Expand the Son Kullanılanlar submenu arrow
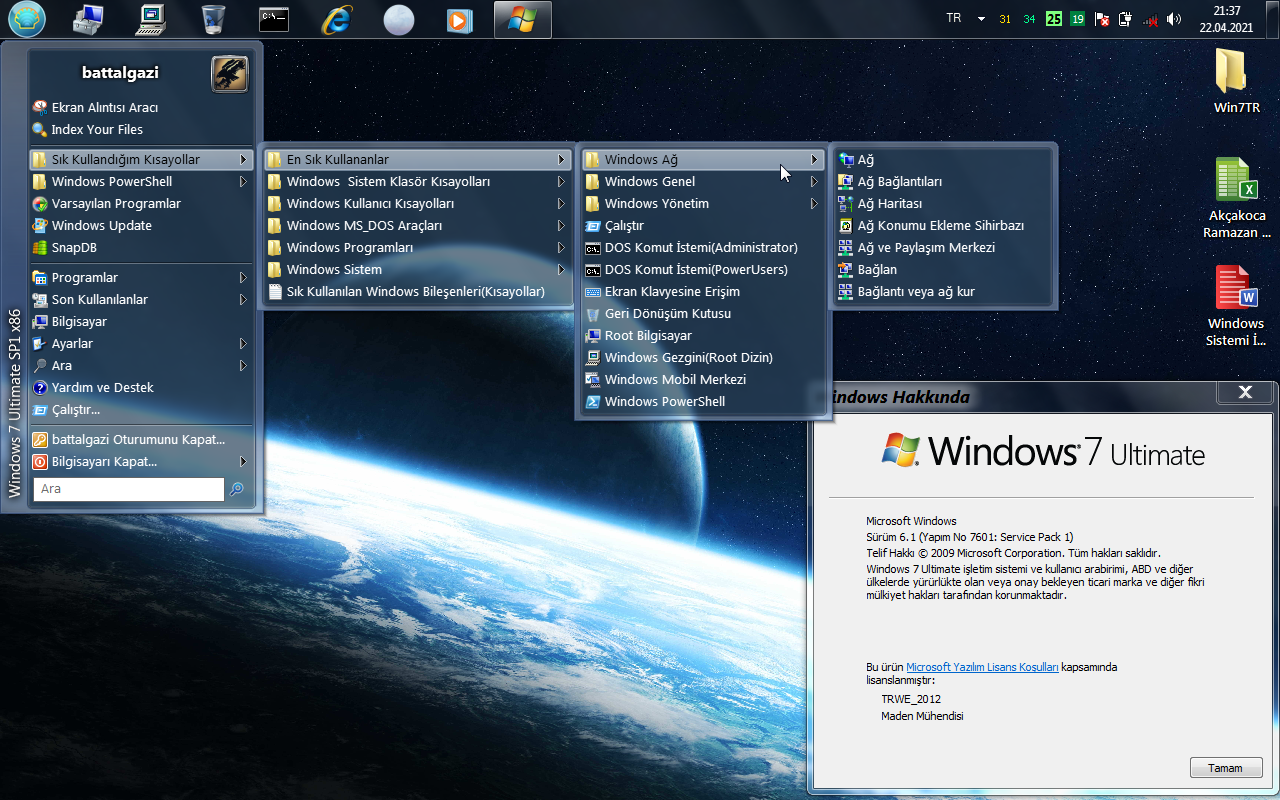 (243, 299)
